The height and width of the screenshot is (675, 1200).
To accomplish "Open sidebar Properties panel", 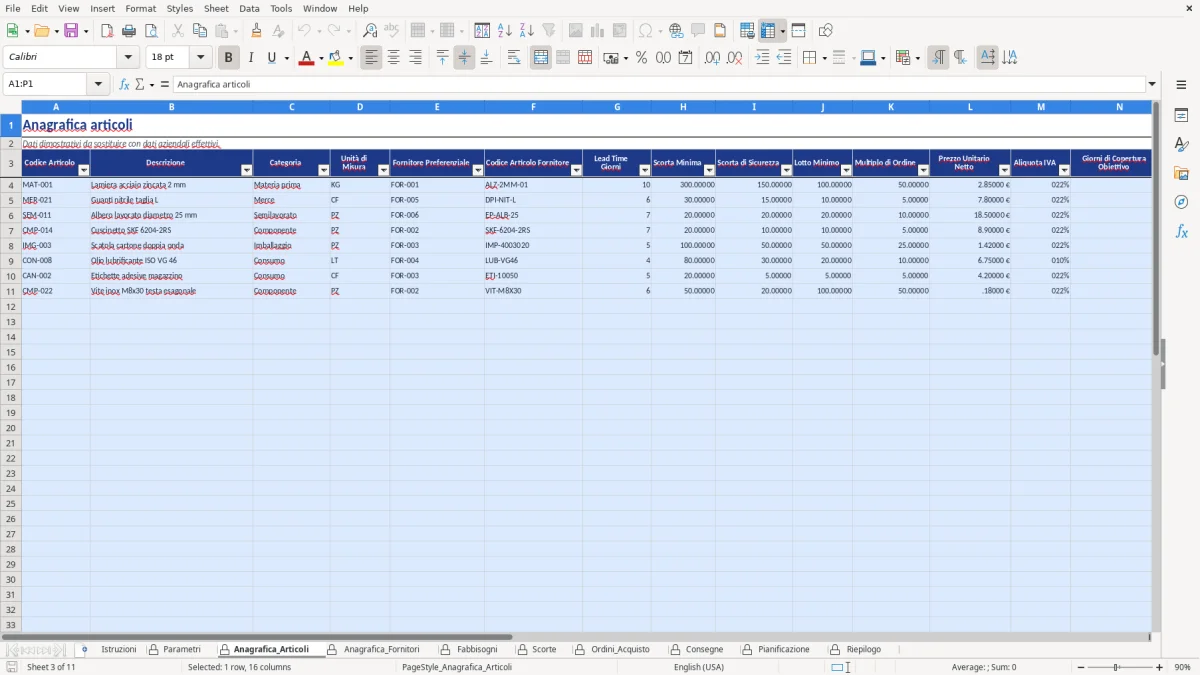I will (1181, 116).
